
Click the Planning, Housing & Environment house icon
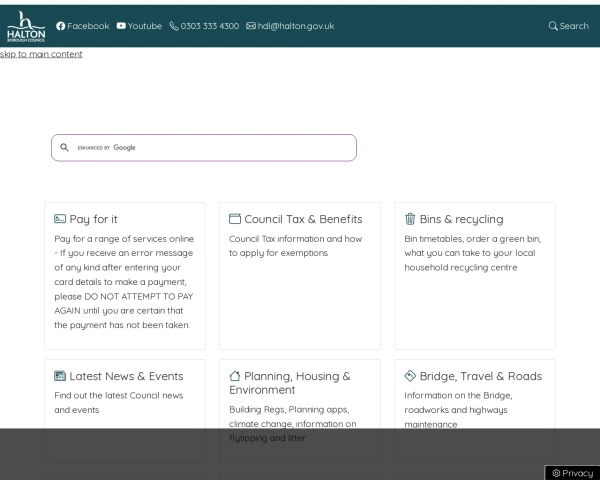[x=235, y=376]
